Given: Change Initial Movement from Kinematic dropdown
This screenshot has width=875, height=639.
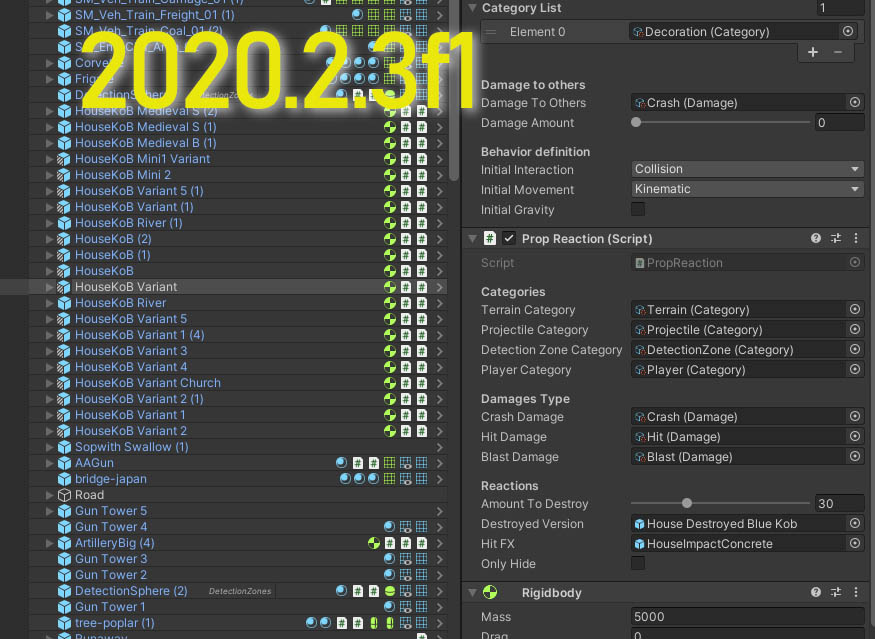Looking at the screenshot, I should click(x=746, y=189).
